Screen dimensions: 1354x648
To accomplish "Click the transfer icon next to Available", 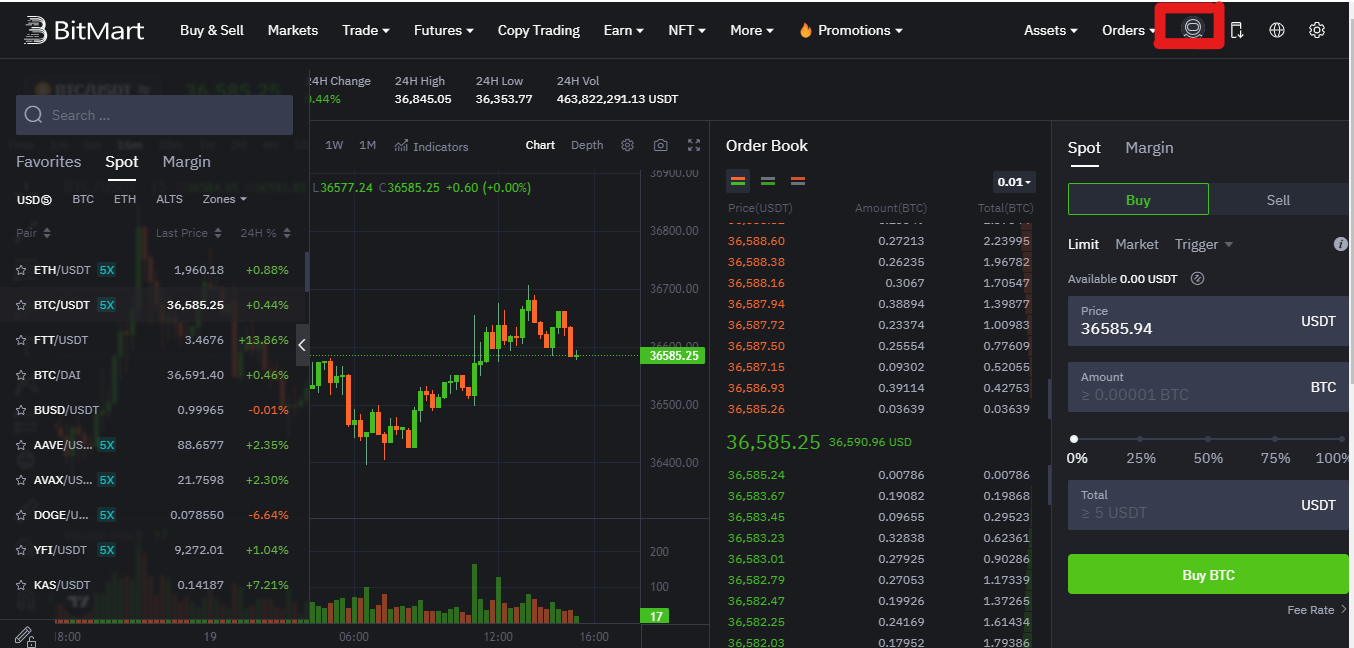I will (1197, 279).
